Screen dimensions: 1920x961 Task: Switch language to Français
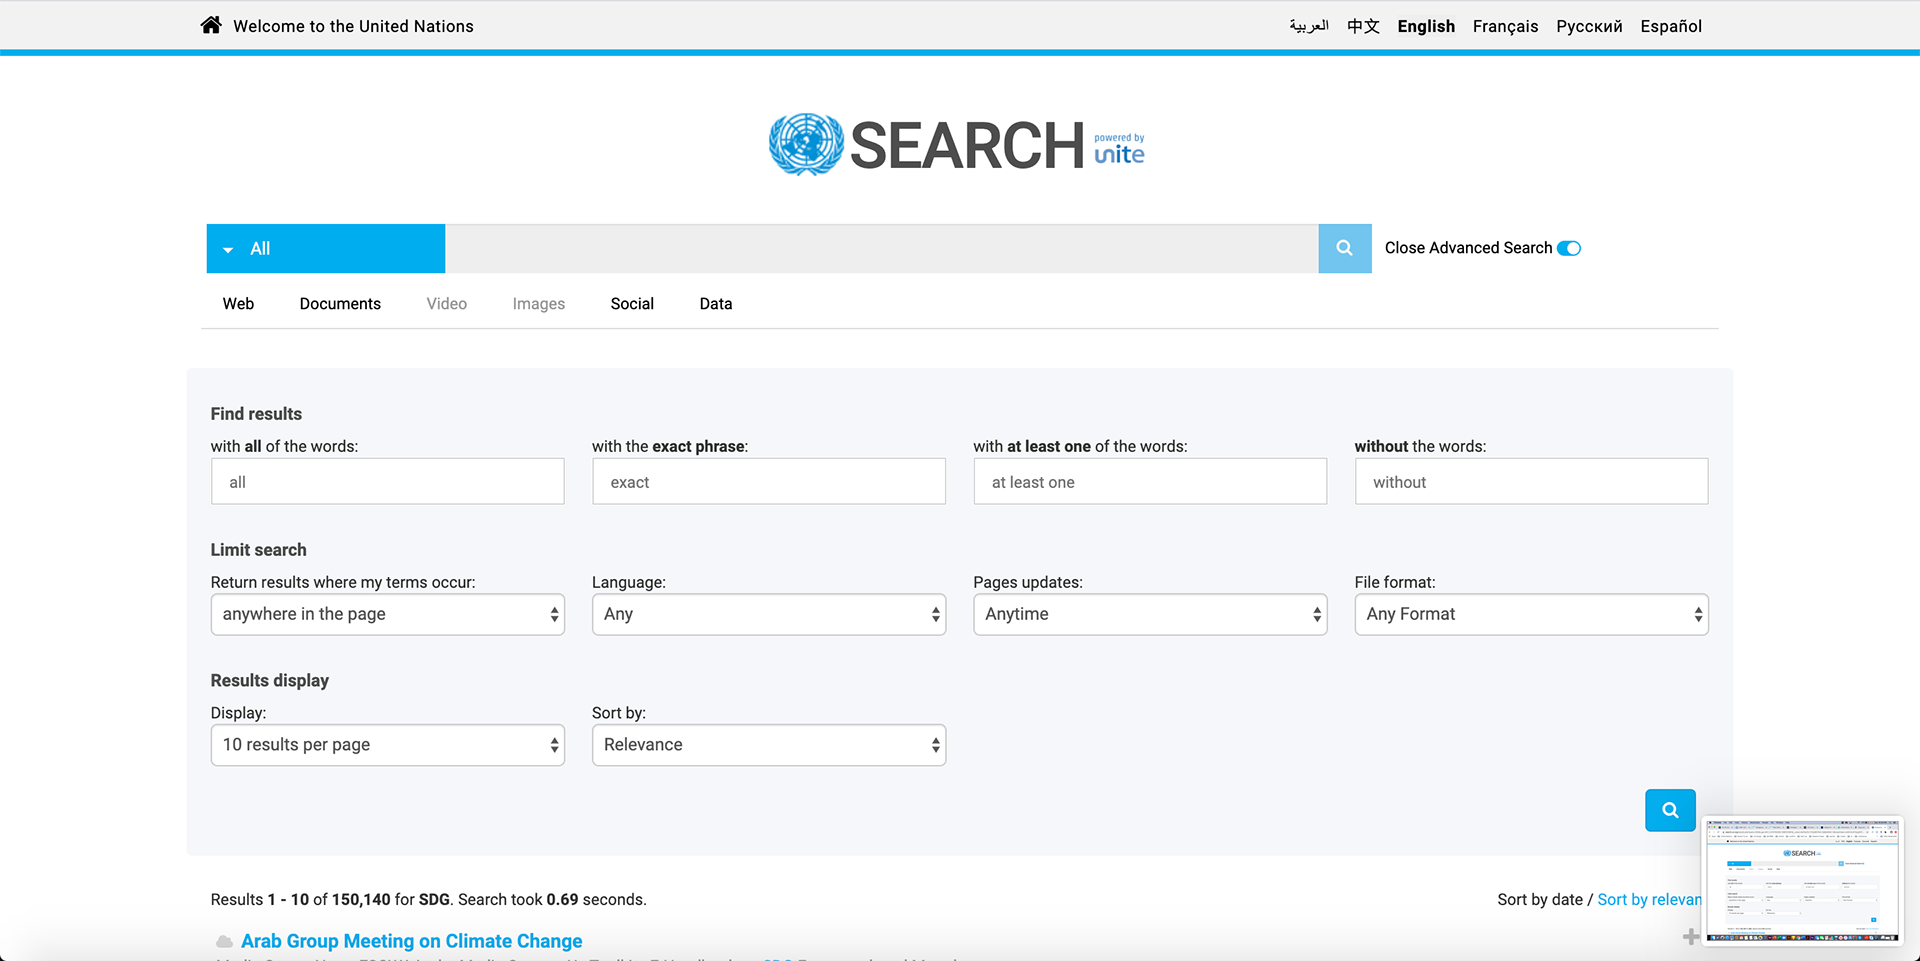point(1505,26)
